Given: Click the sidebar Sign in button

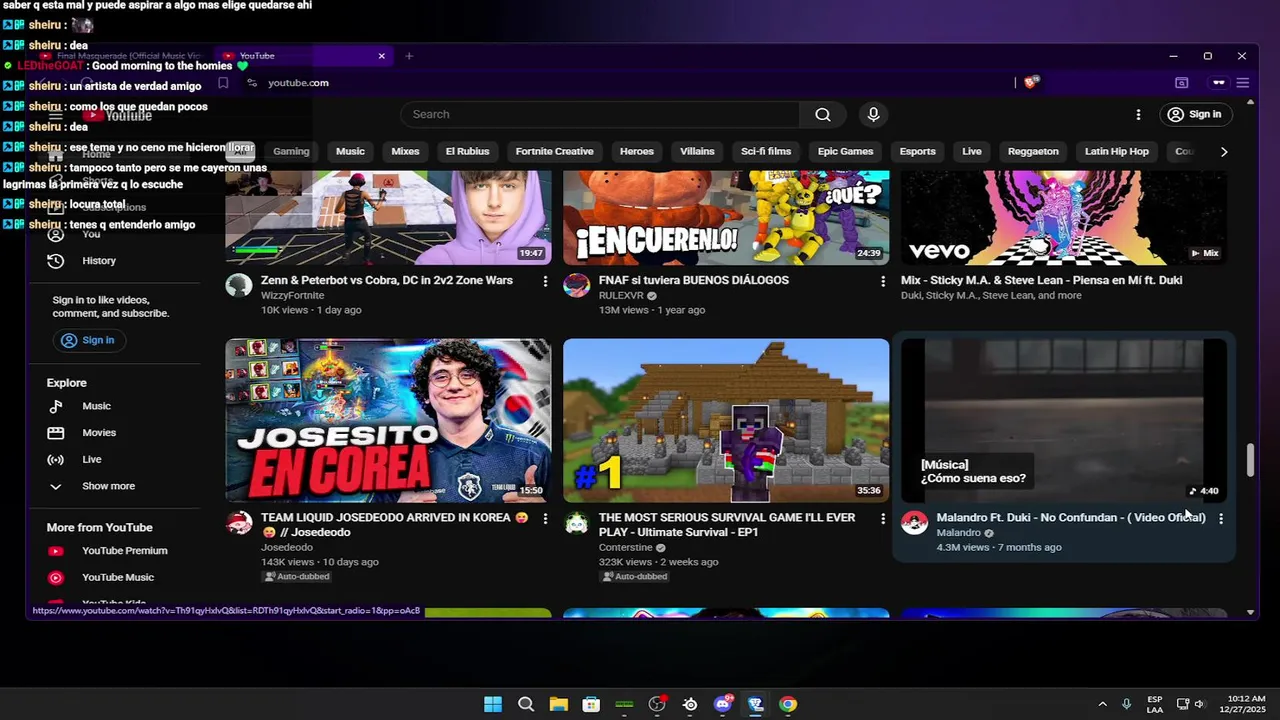Looking at the screenshot, I should pyautogui.click(x=88, y=341).
